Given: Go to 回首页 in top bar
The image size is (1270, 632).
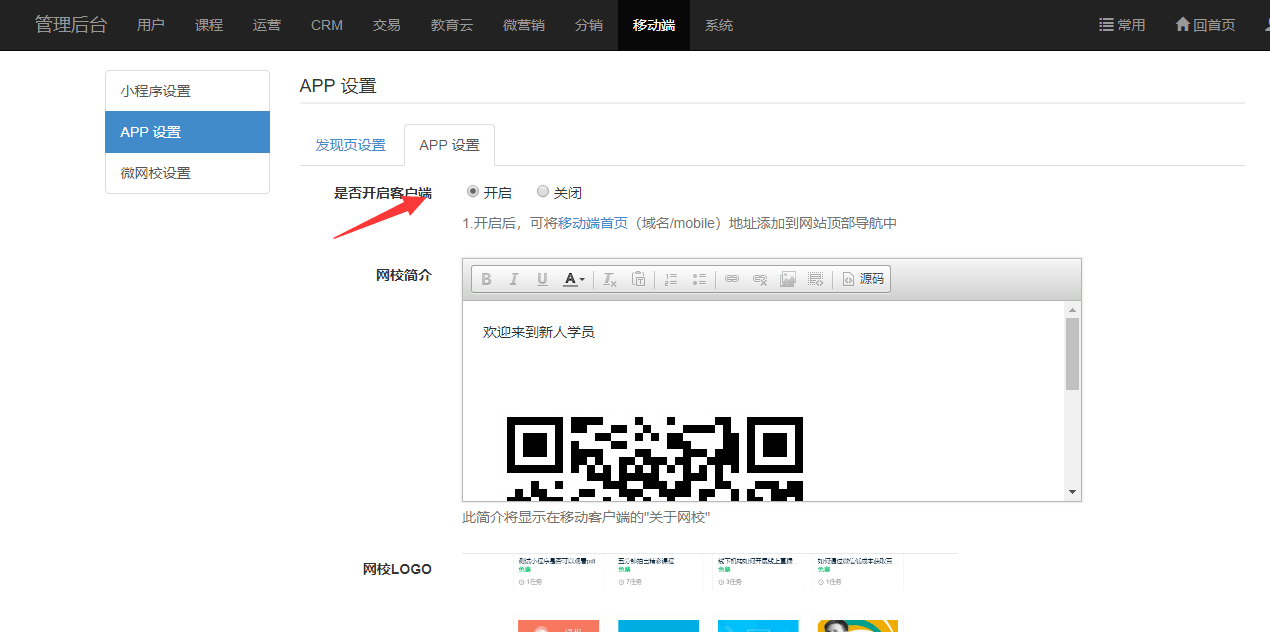Looking at the screenshot, I should tap(1205, 25).
